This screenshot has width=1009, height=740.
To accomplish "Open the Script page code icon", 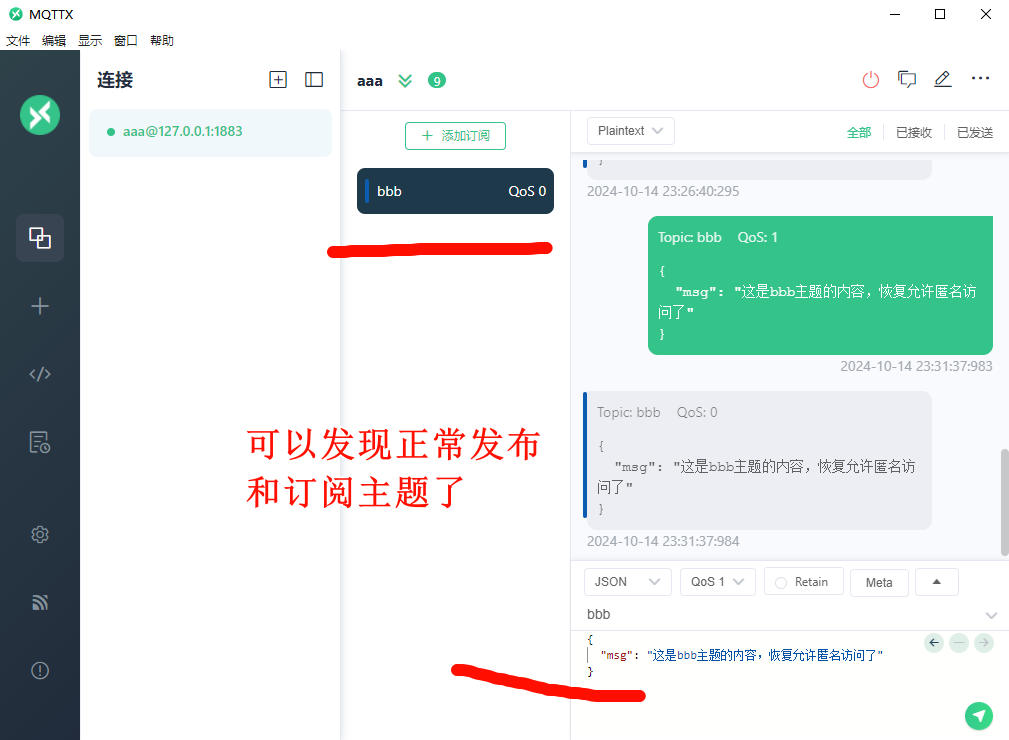I will (40, 374).
